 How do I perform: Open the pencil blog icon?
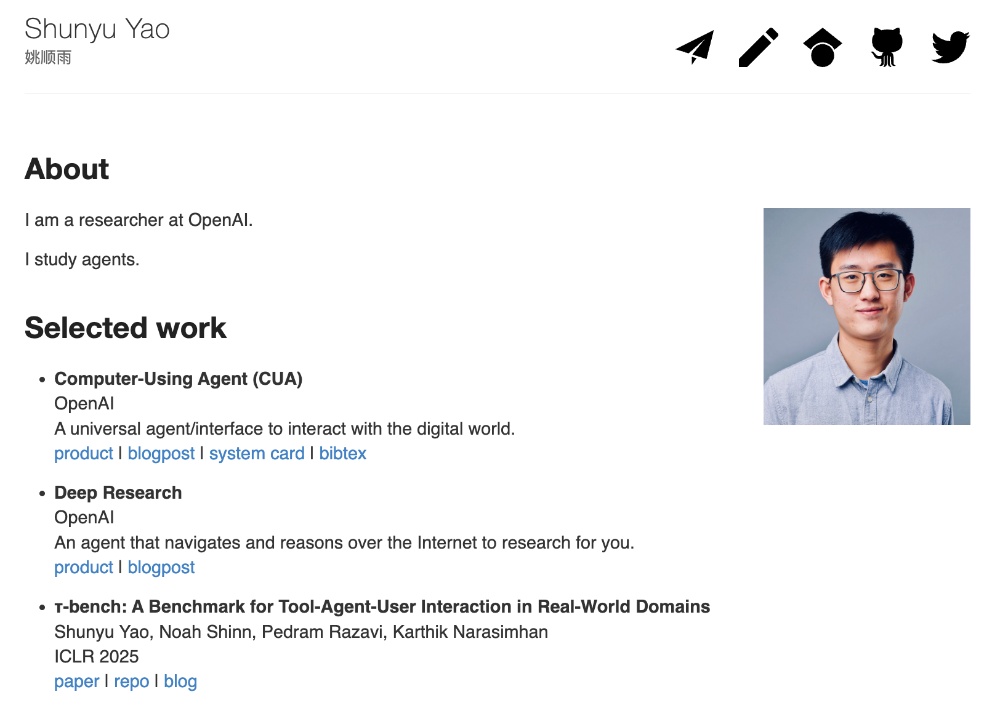(x=758, y=47)
